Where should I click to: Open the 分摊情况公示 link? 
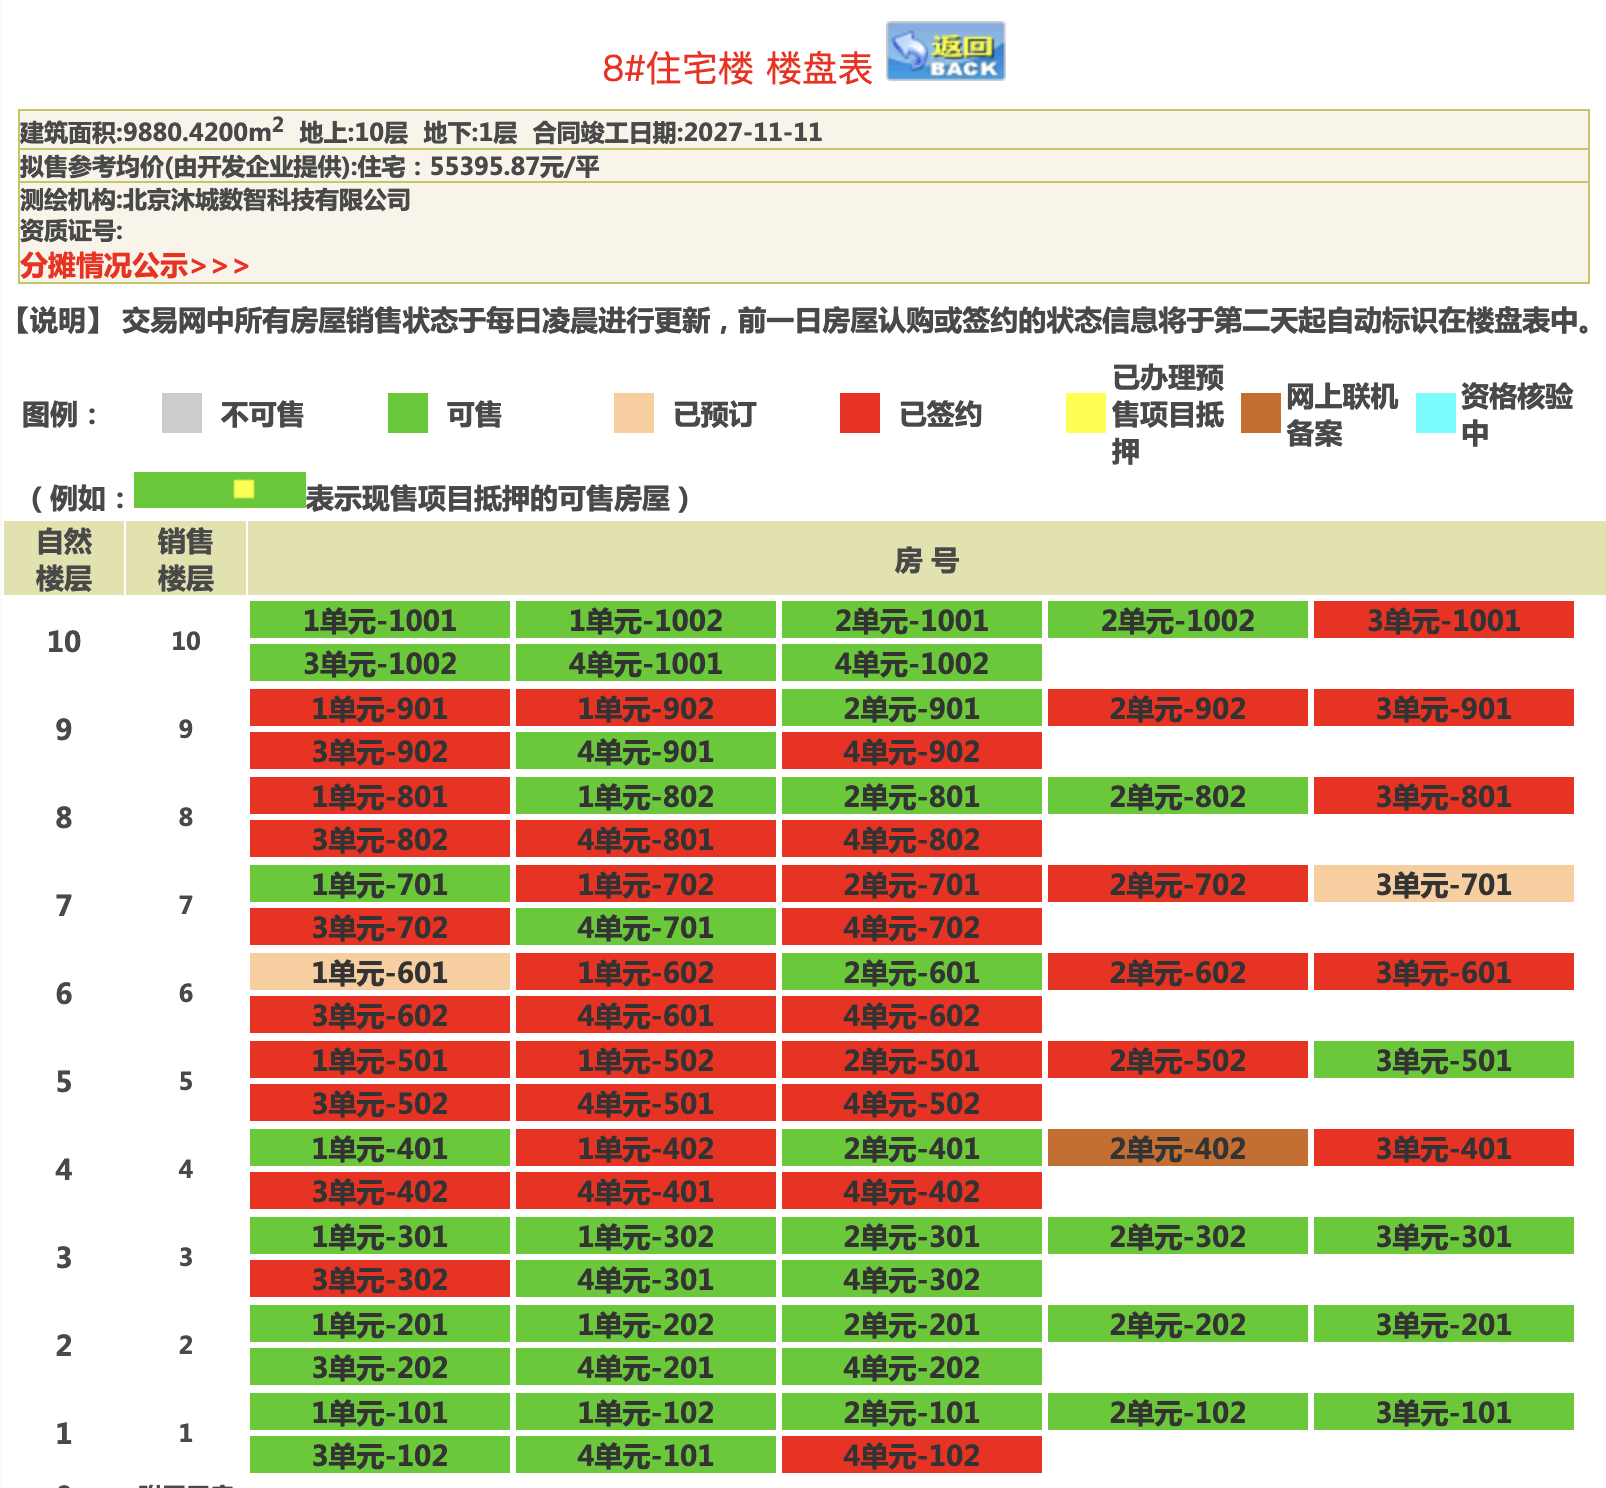click(134, 266)
